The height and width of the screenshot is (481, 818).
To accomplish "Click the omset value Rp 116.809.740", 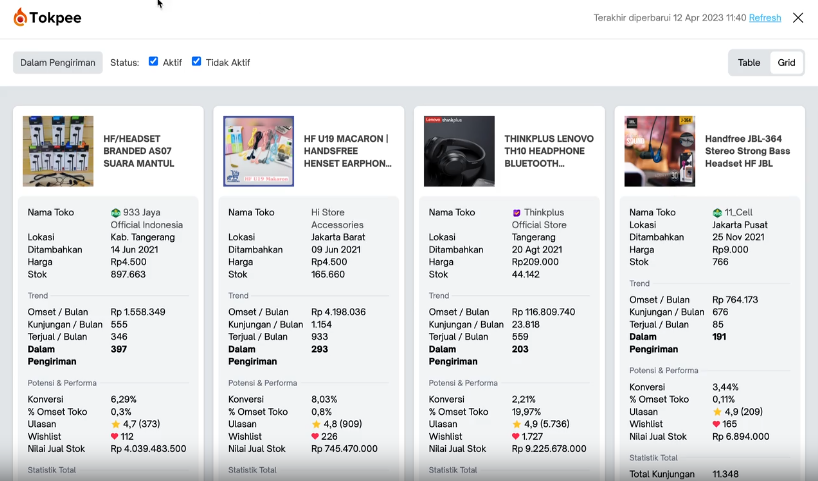I will point(543,312).
